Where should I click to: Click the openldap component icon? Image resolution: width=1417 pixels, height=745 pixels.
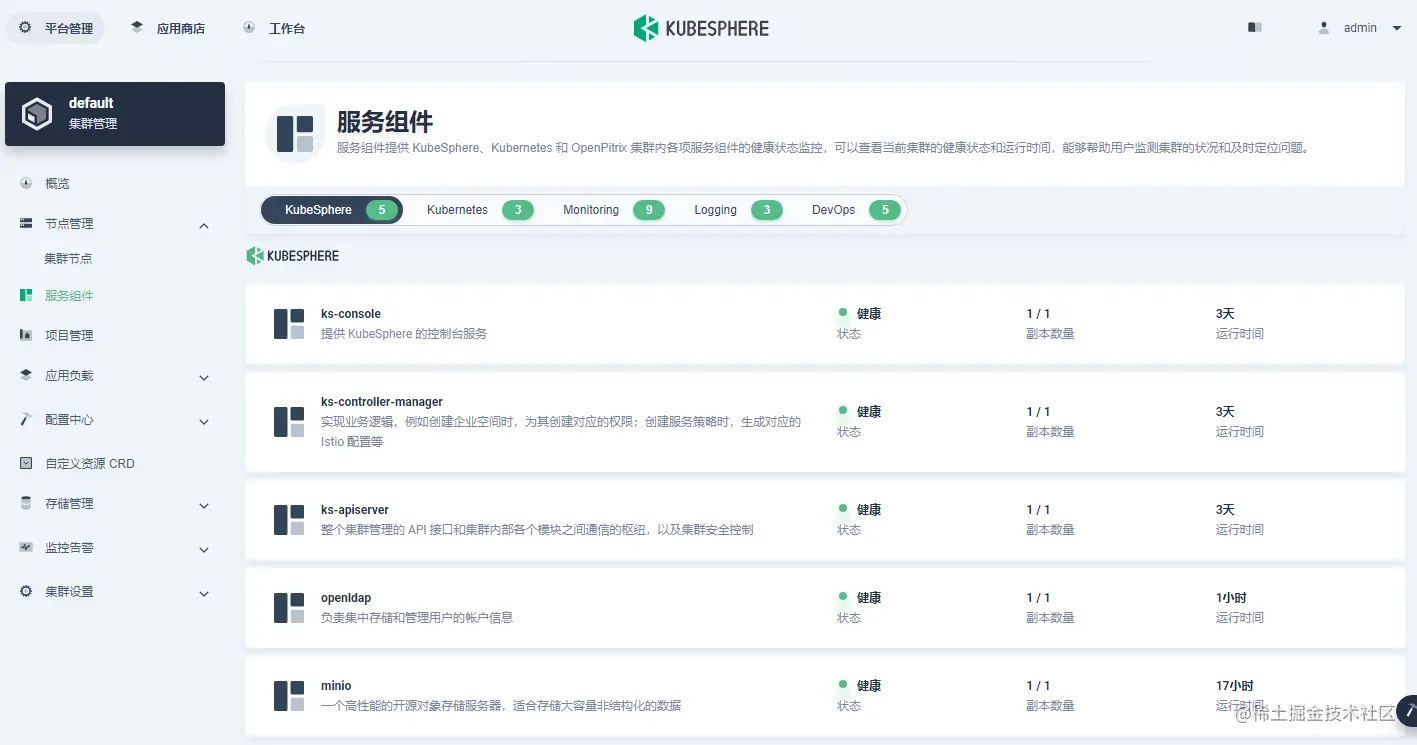(x=289, y=608)
